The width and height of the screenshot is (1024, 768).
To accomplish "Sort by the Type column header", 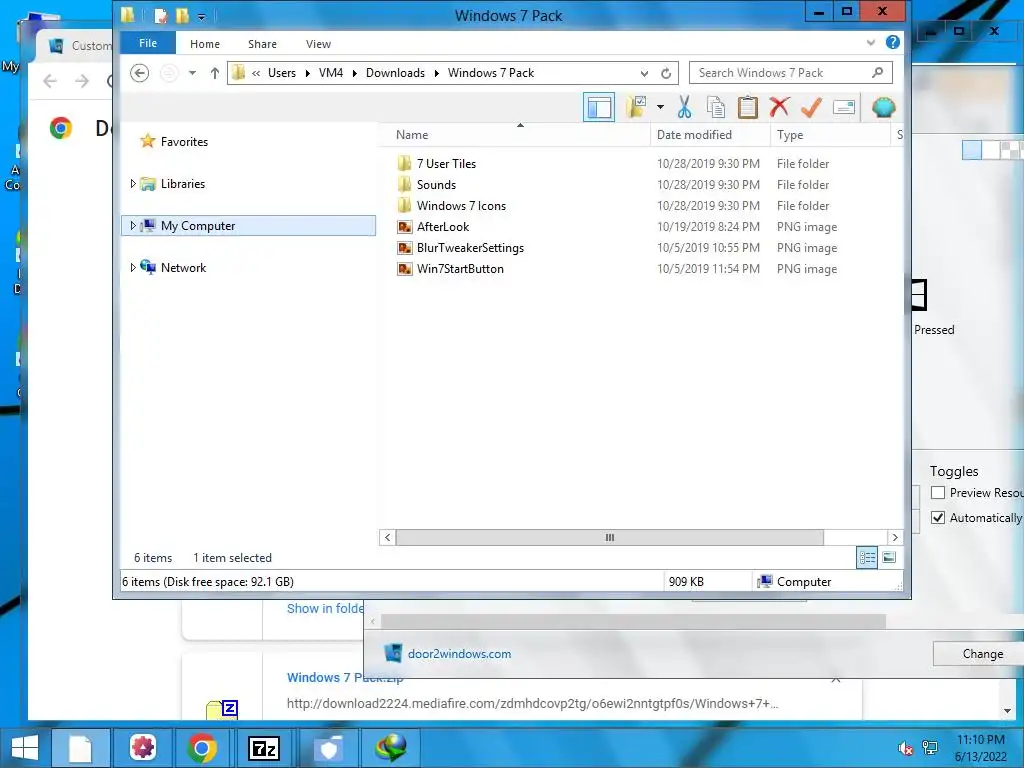I will pos(790,135).
